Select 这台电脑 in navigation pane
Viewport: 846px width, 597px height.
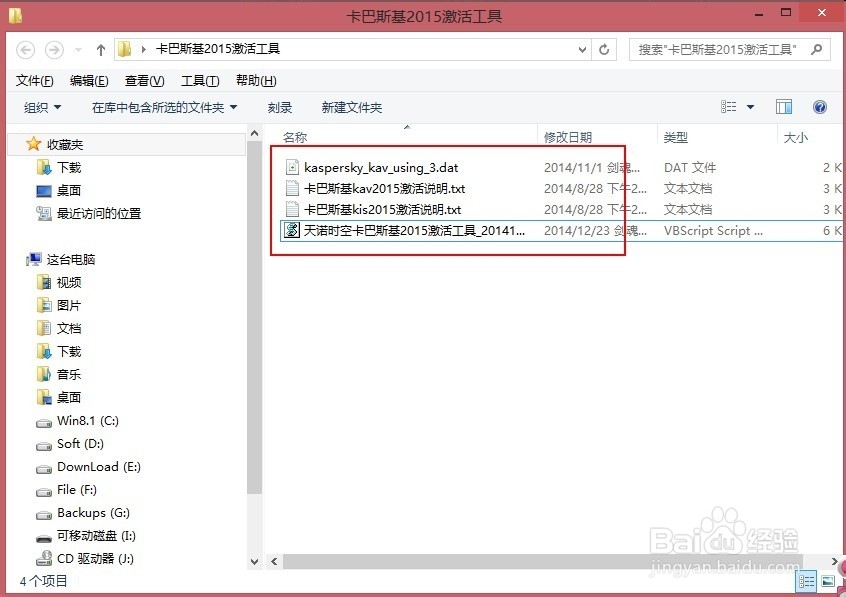(x=71, y=260)
